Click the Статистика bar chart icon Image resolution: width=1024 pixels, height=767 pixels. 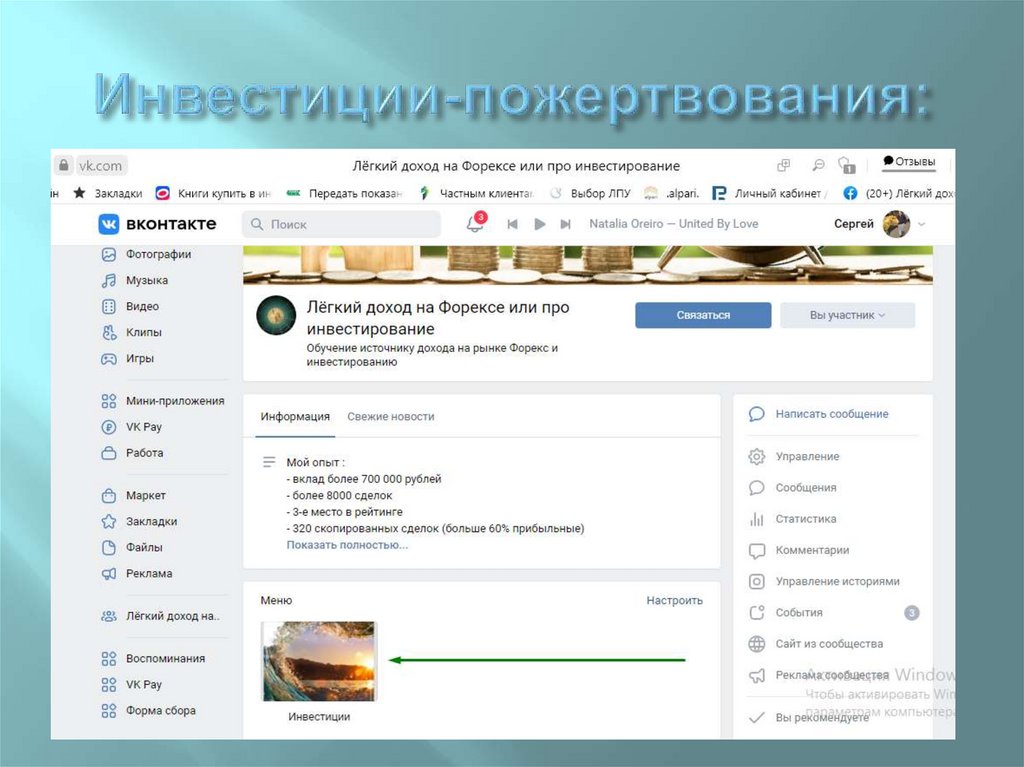[756, 519]
